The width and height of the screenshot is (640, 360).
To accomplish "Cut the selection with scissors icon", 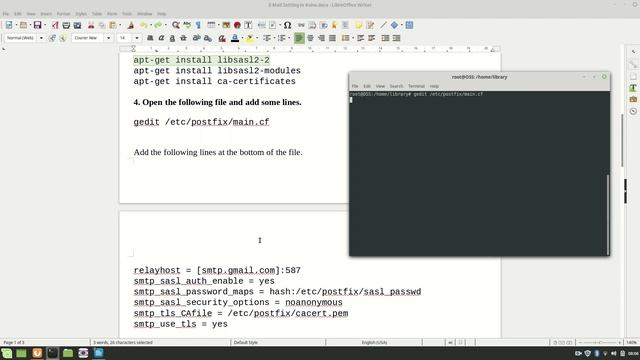I will click(x=91, y=25).
